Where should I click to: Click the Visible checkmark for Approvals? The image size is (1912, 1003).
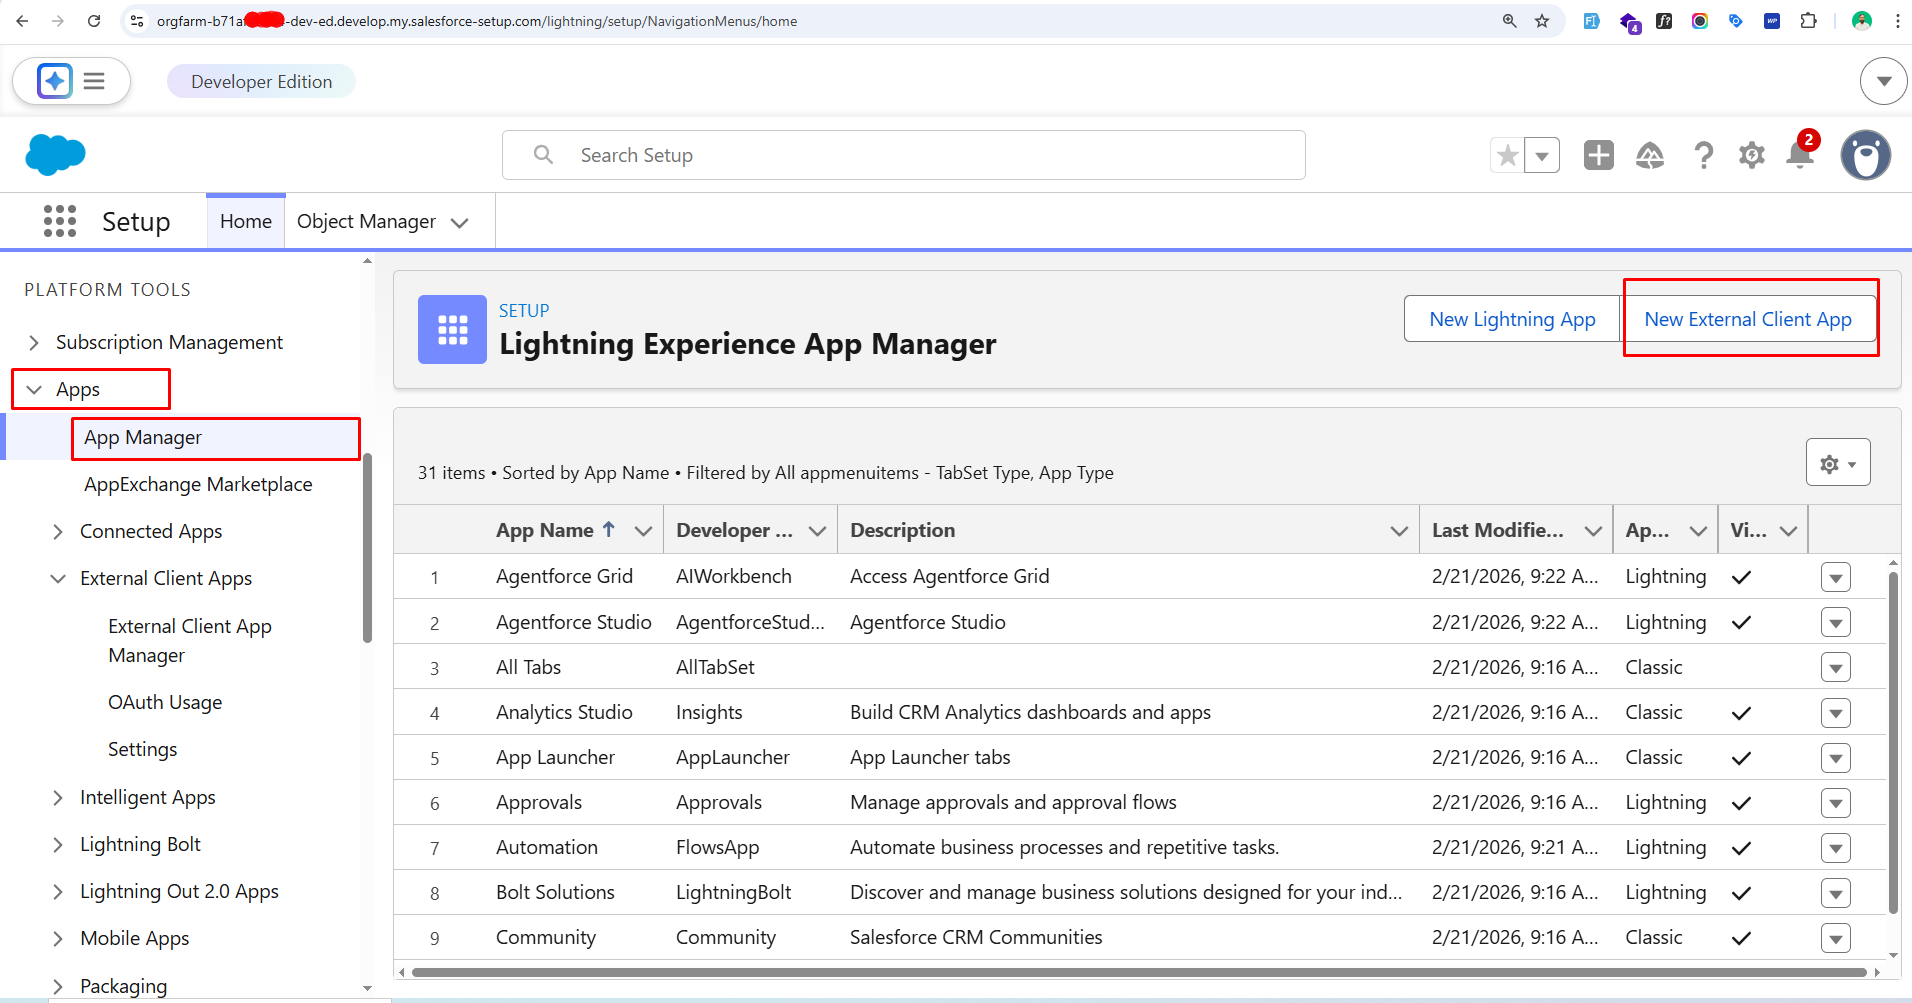(1741, 802)
